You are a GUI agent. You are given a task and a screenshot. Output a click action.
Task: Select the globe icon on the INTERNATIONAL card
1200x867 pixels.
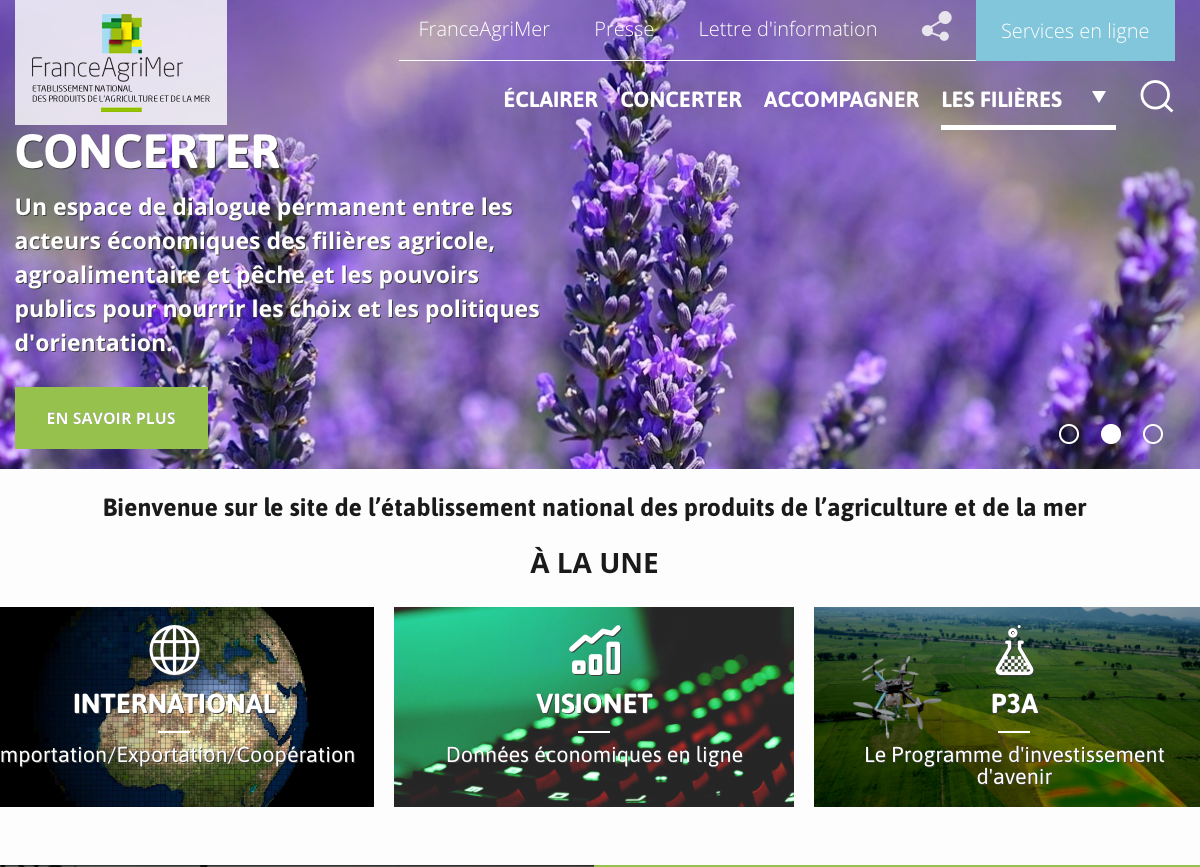coord(175,649)
